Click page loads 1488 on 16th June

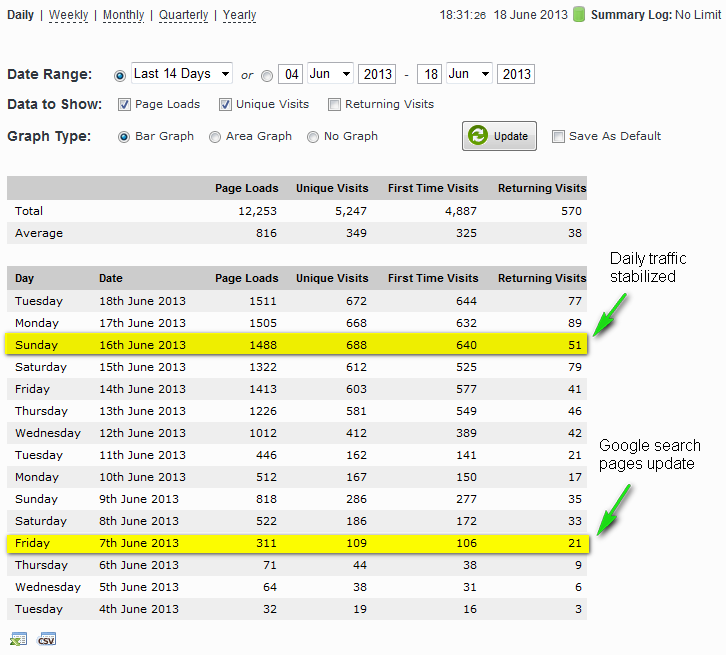pyautogui.click(x=263, y=345)
